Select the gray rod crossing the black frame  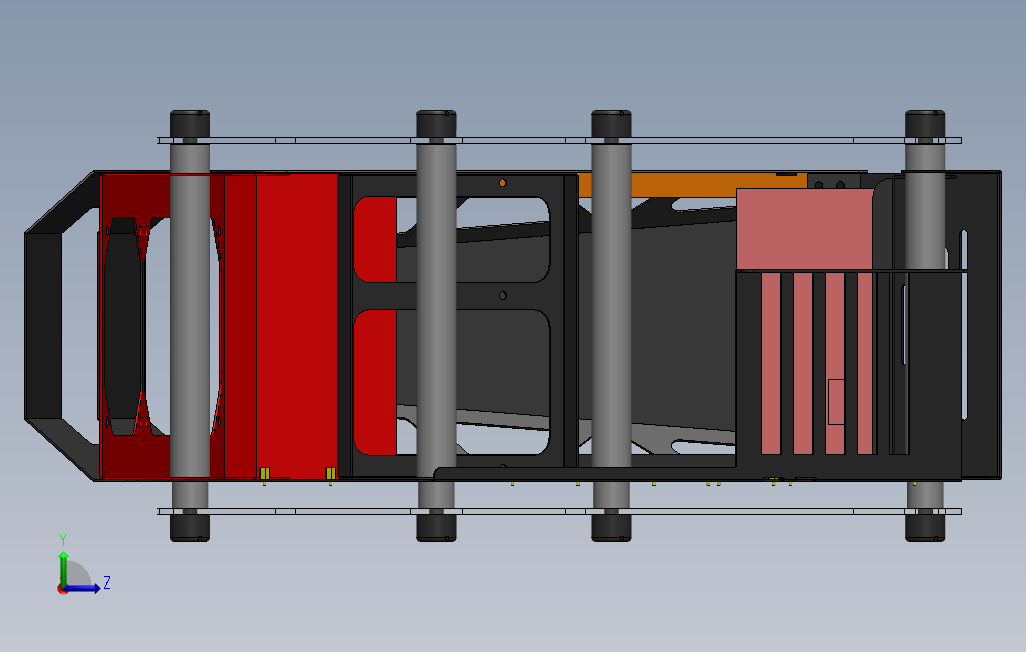[436, 325]
